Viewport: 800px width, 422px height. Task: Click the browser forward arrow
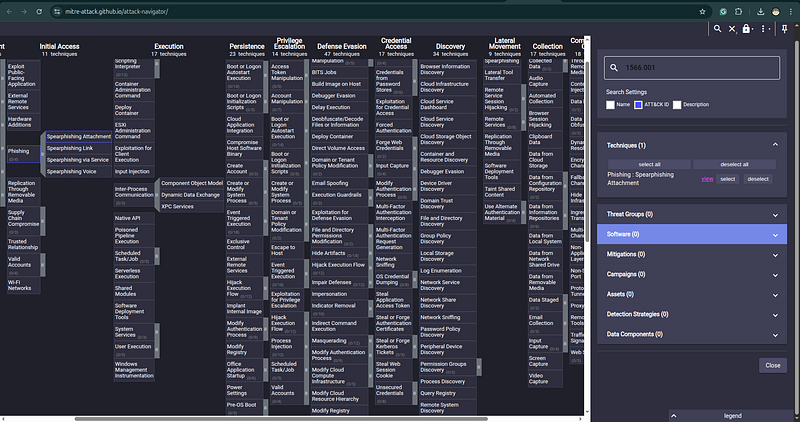24,11
